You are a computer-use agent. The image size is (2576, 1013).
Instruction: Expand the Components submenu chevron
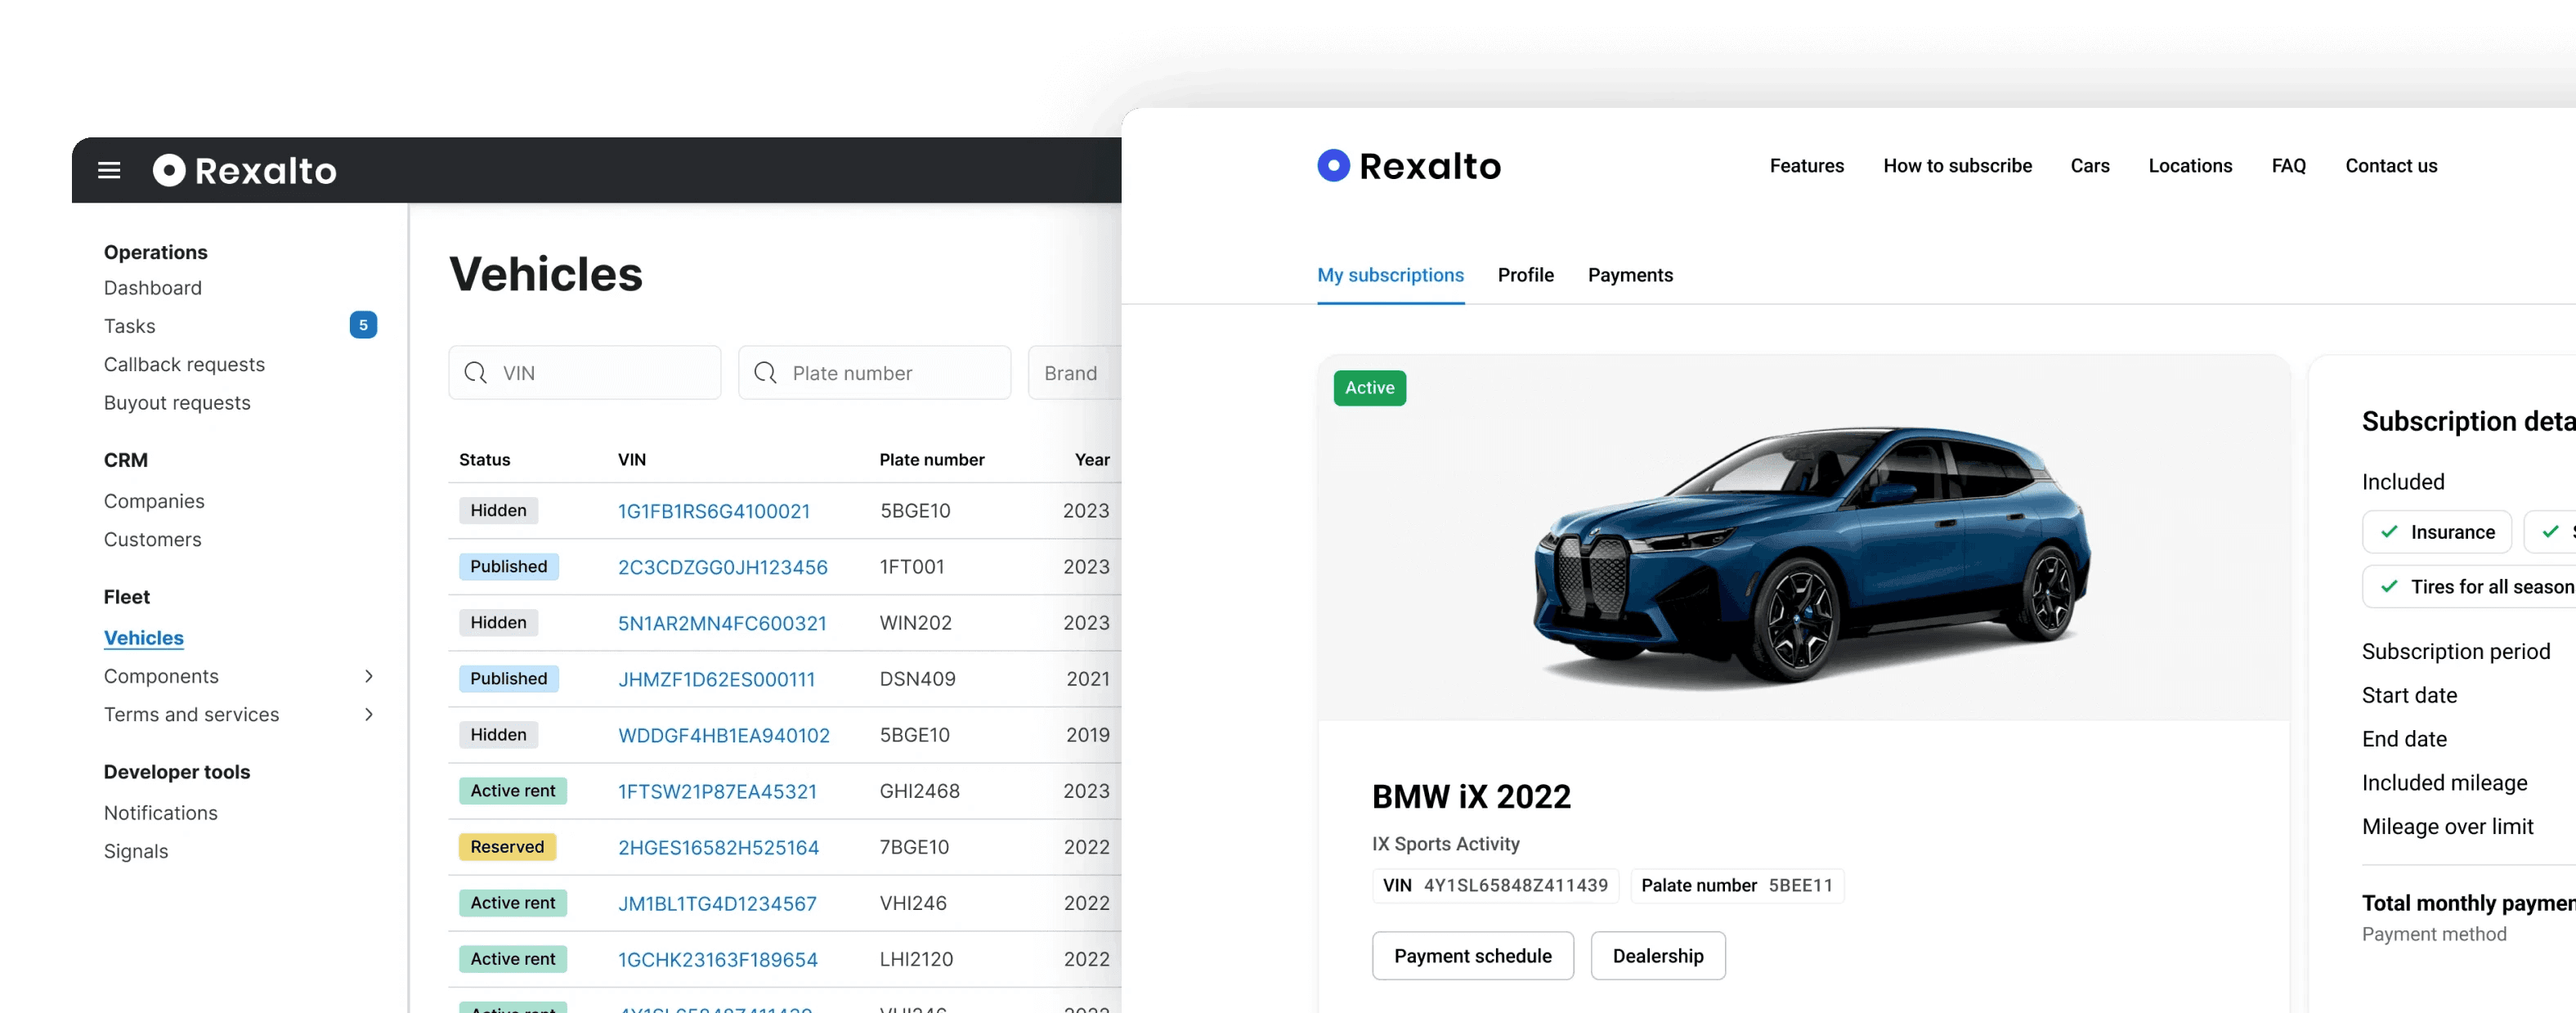tap(369, 676)
